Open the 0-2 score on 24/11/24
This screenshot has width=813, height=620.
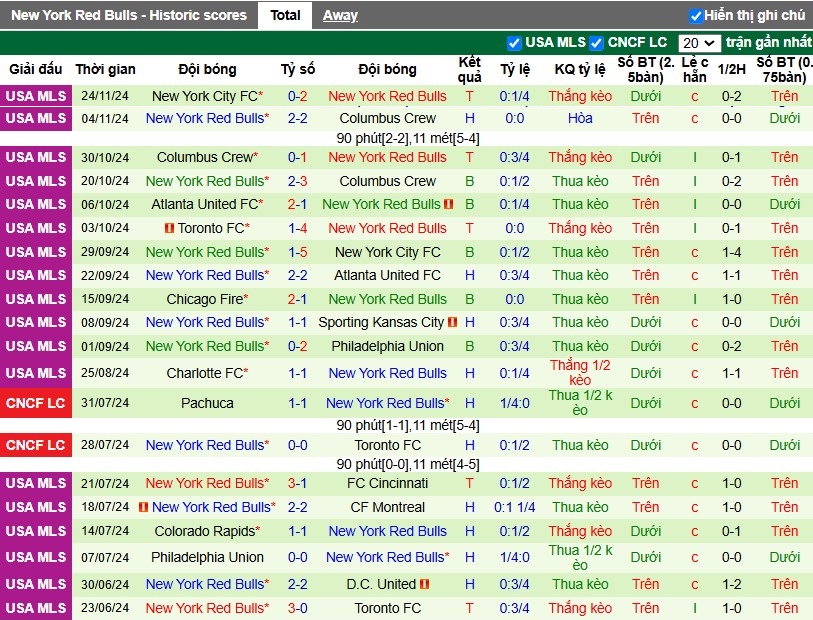click(298, 96)
